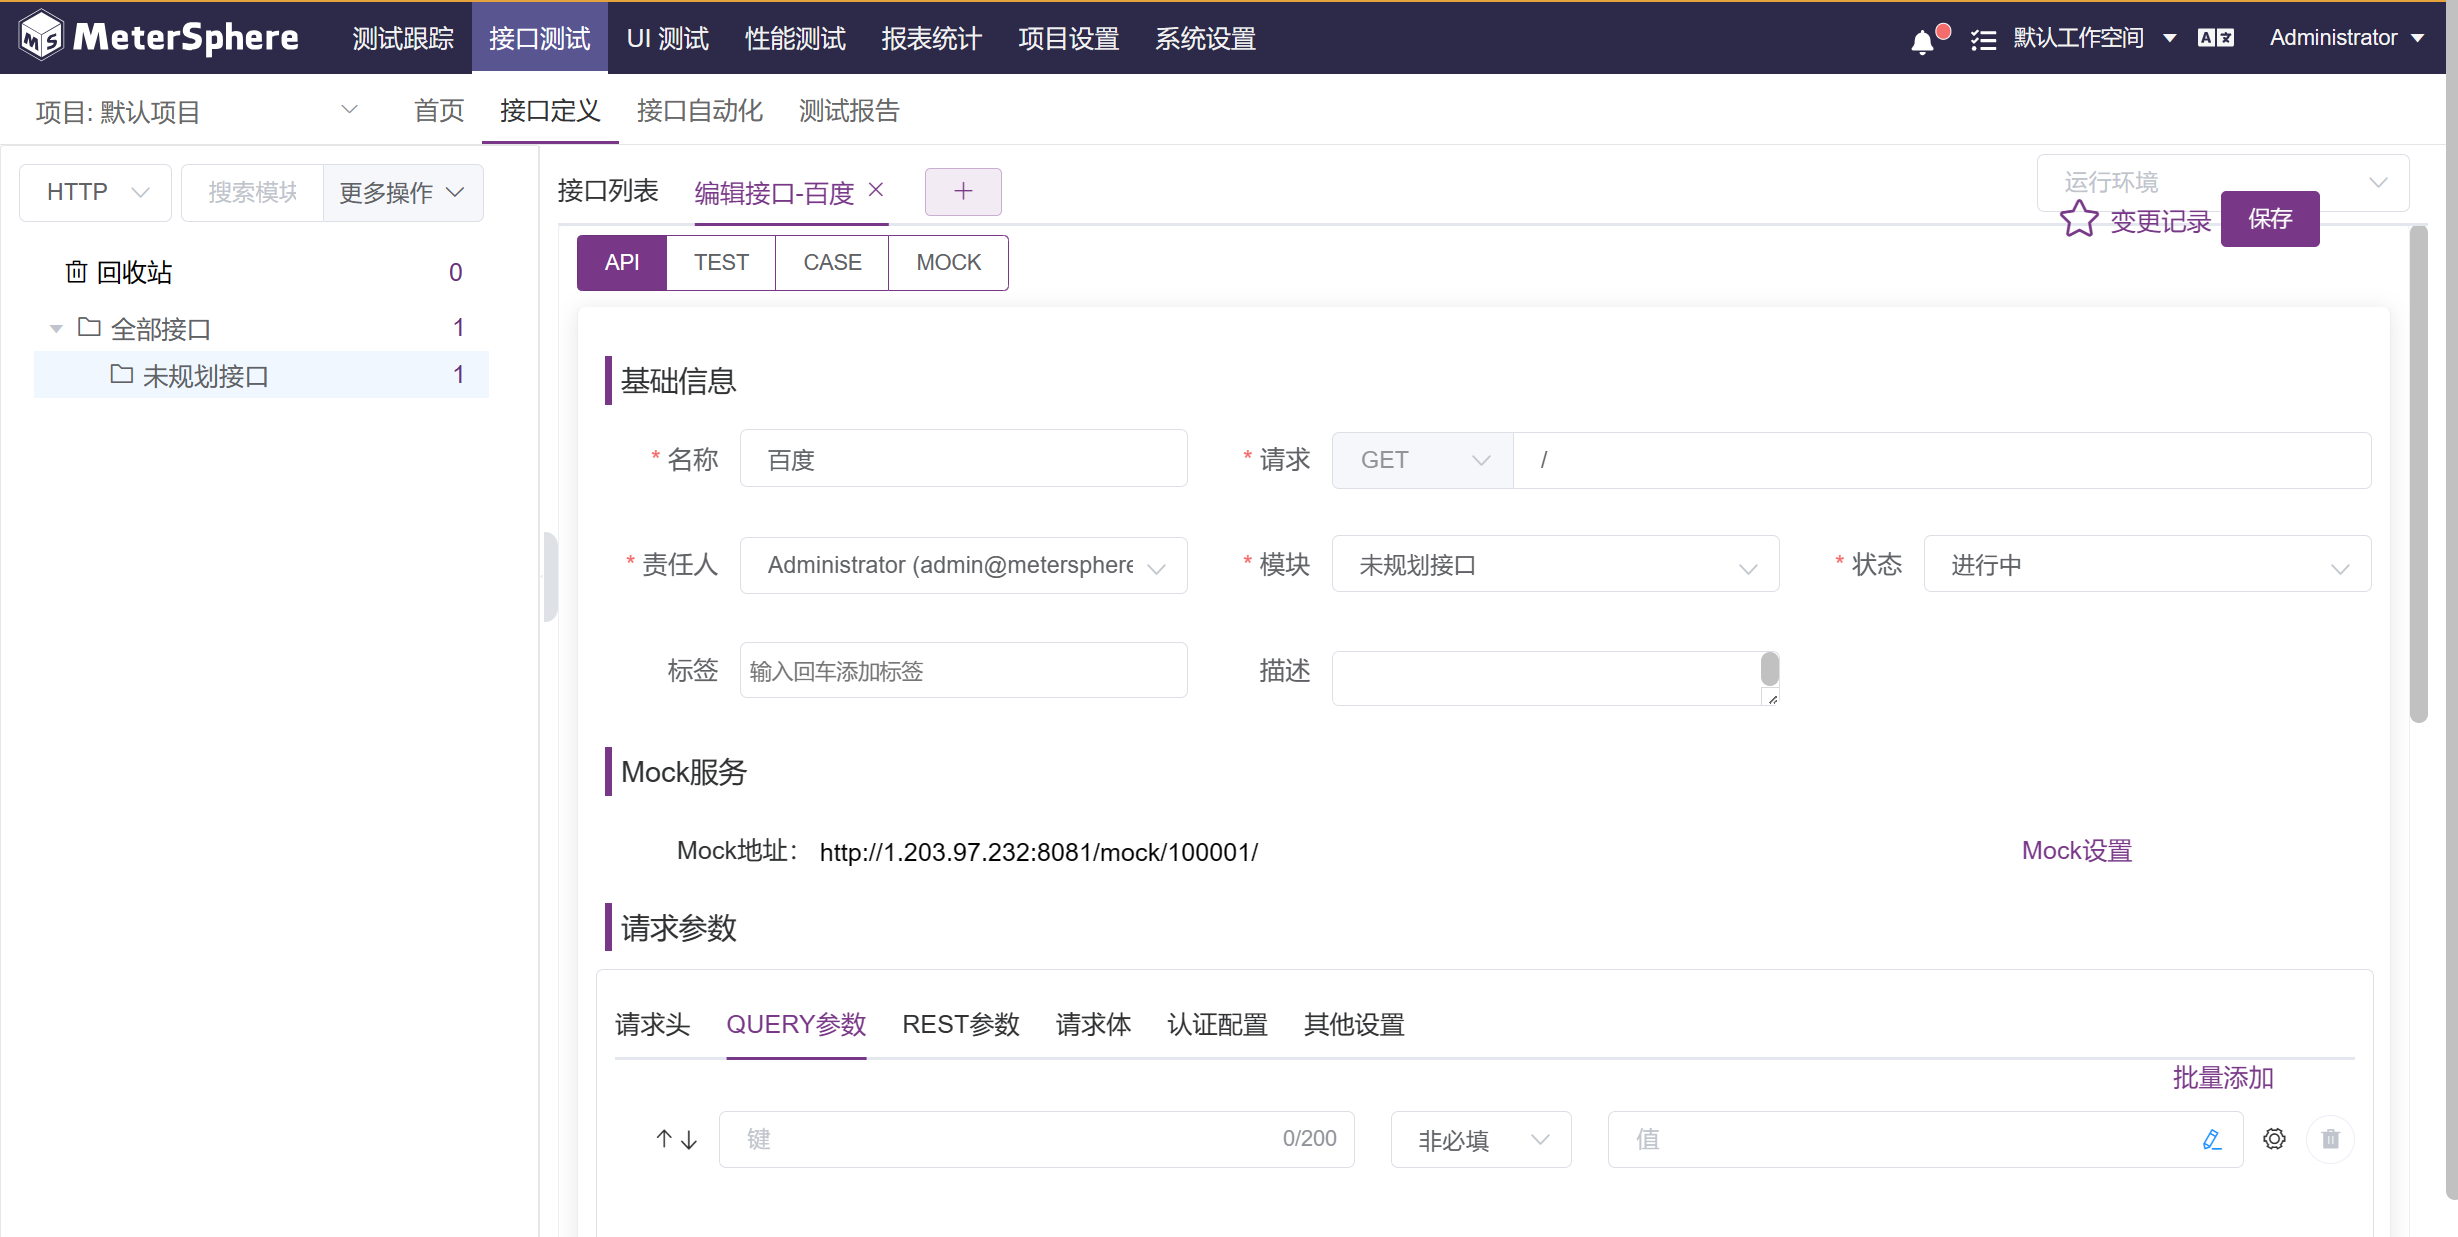2458x1237 pixels.
Task: Click the star favorite icon
Action: pos(2079,220)
